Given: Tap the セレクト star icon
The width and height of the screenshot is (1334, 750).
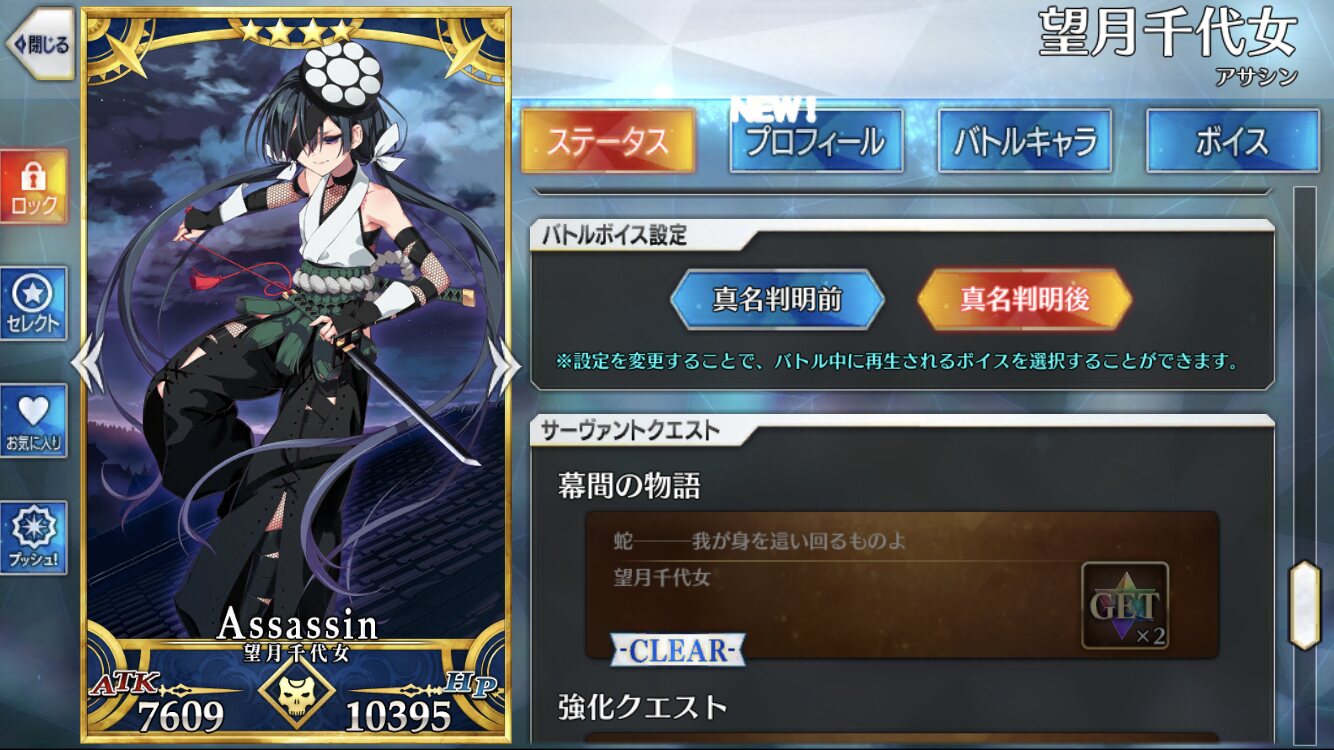Looking at the screenshot, I should pos(34,304).
